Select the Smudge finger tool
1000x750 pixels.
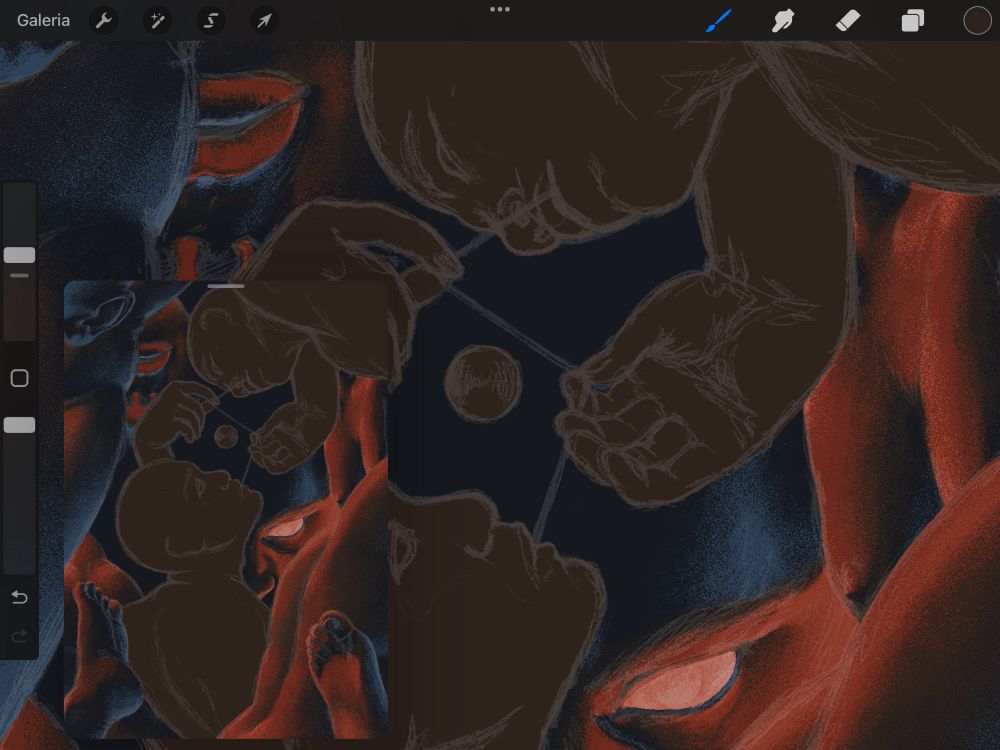[x=783, y=21]
